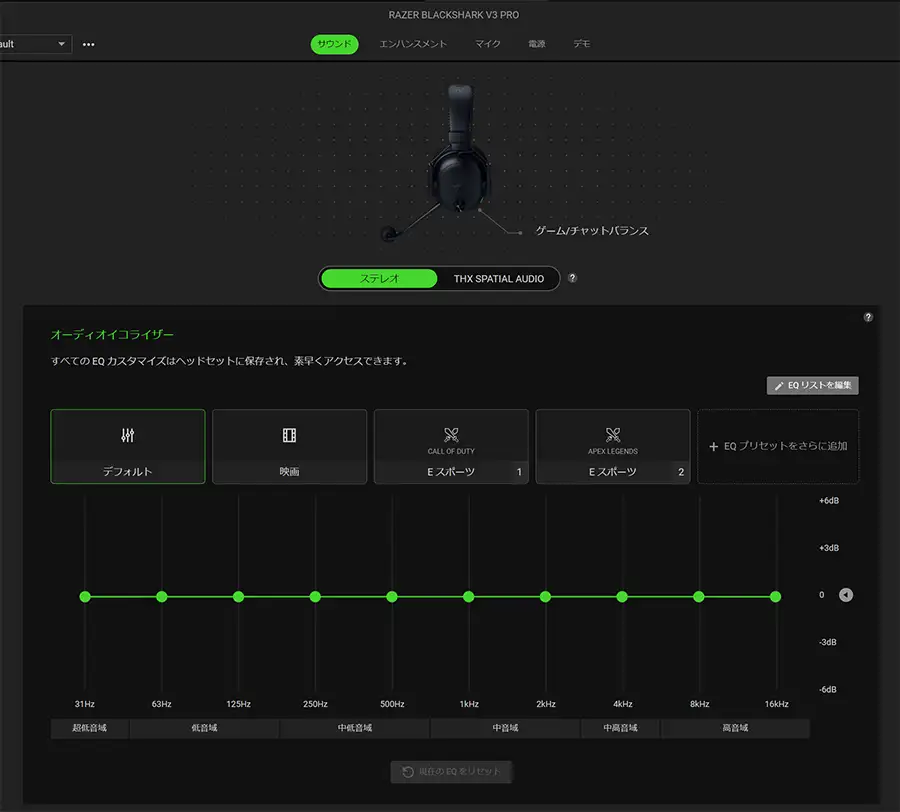Click the -6dB scale label
Viewport: 900px width, 812px height.
coord(828,690)
